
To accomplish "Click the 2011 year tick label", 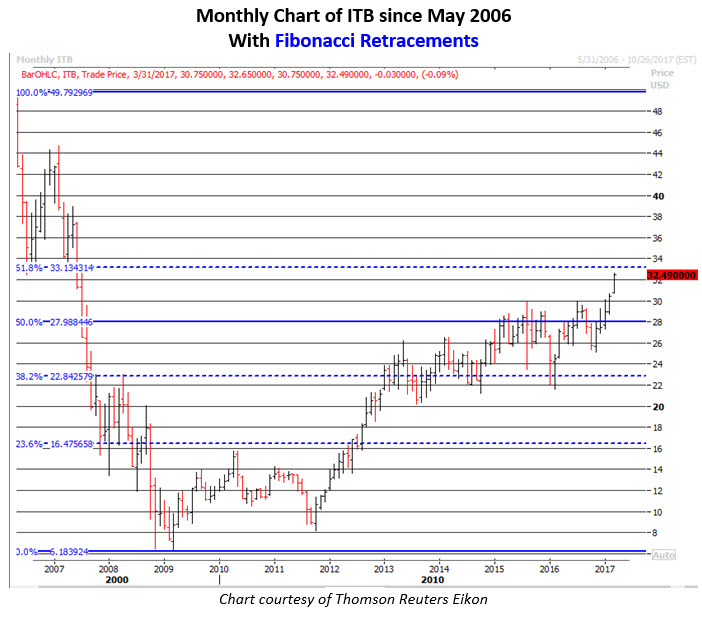I will coord(274,569).
